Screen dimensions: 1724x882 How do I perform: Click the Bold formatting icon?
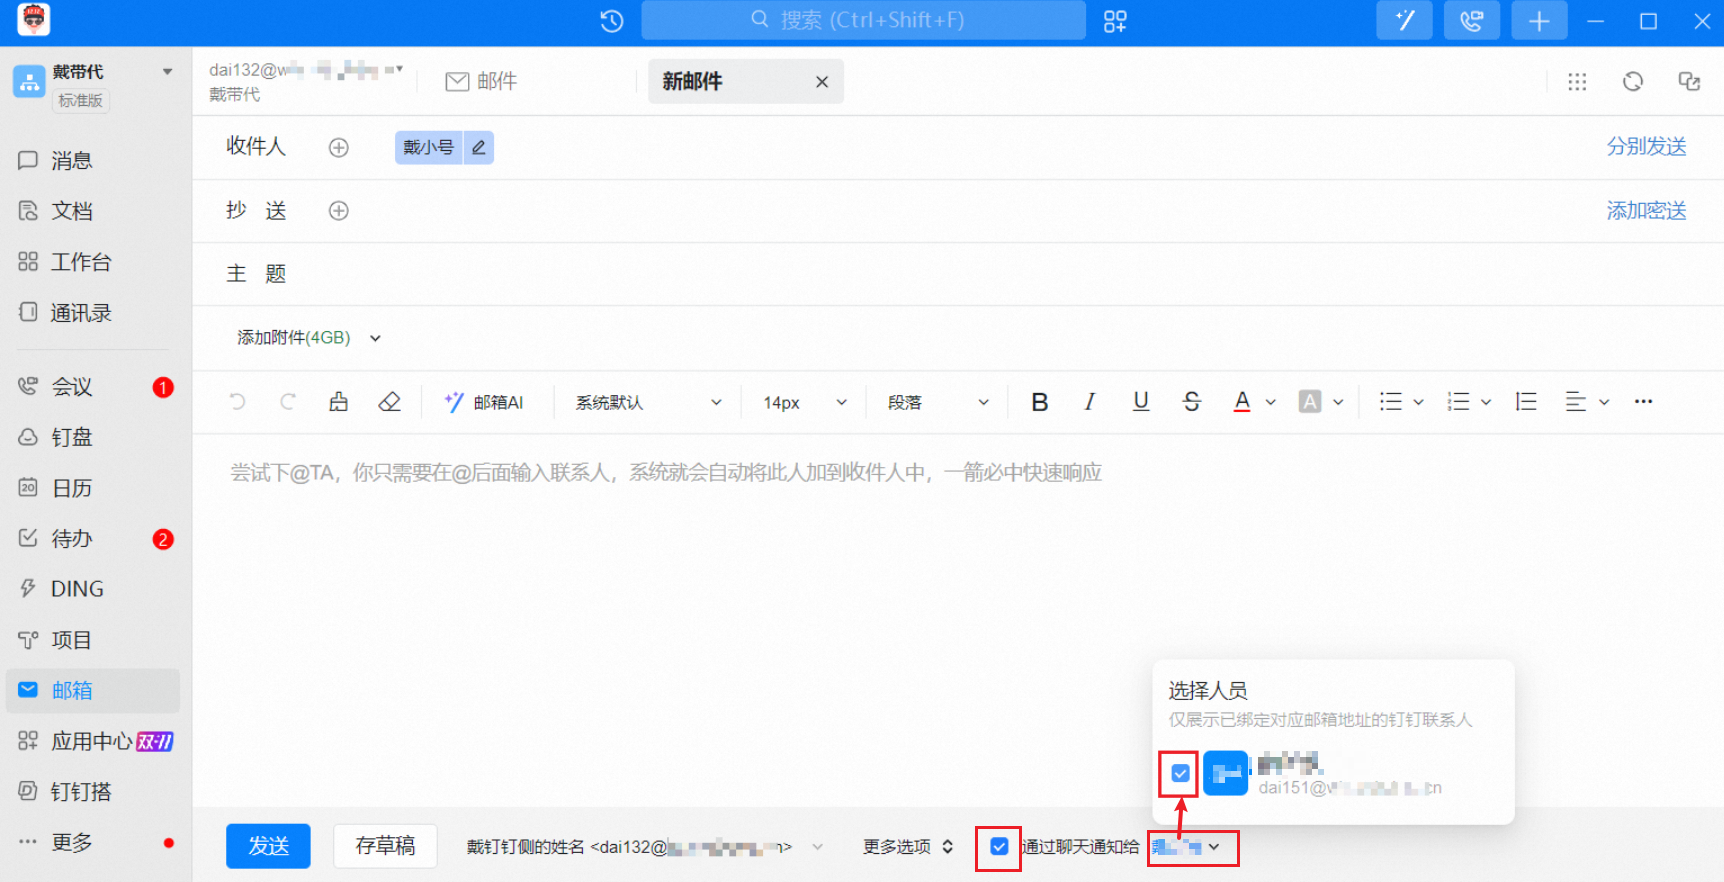pyautogui.click(x=1040, y=402)
